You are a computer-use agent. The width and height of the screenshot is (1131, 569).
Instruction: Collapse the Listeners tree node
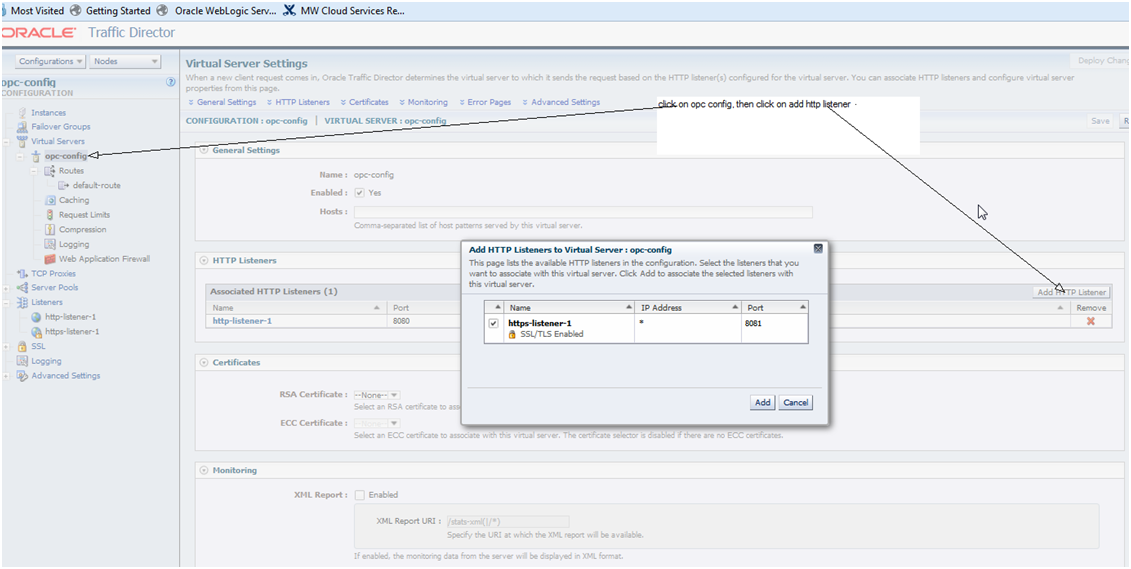[6, 302]
